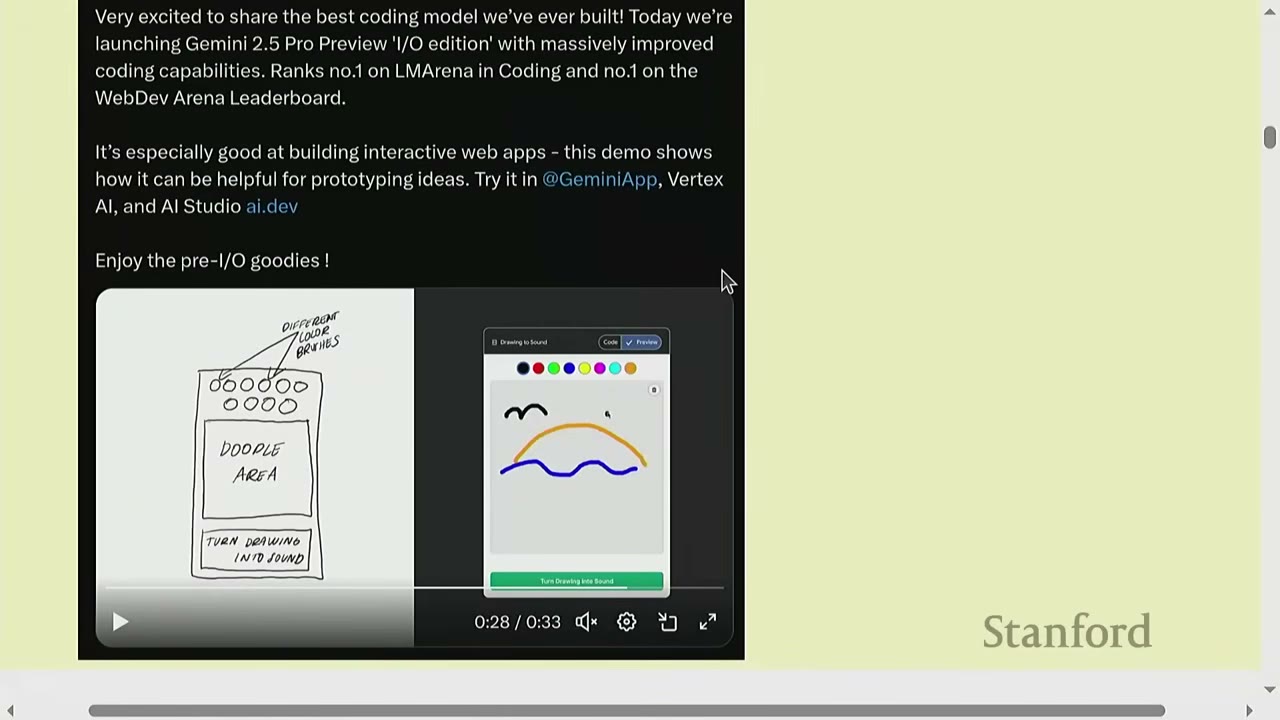
Task: Select the orange brush color in demo
Action: coord(630,368)
